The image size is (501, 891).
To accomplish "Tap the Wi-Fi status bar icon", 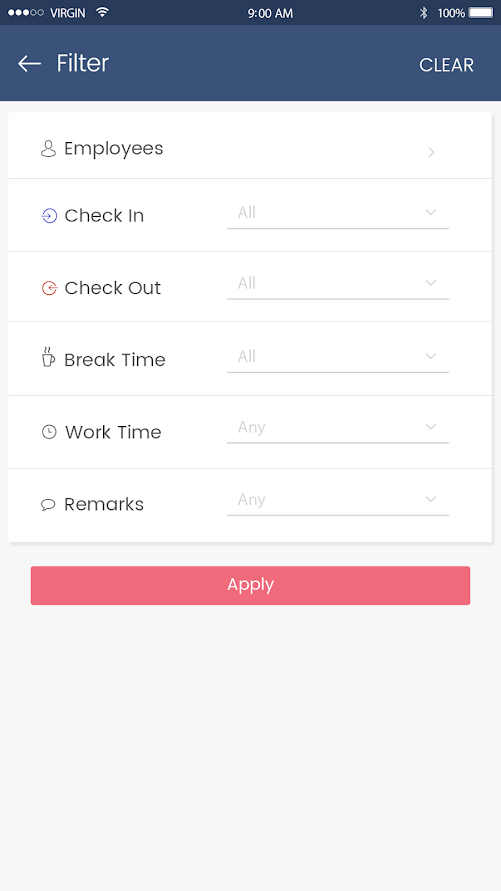I will pyautogui.click(x=102, y=12).
